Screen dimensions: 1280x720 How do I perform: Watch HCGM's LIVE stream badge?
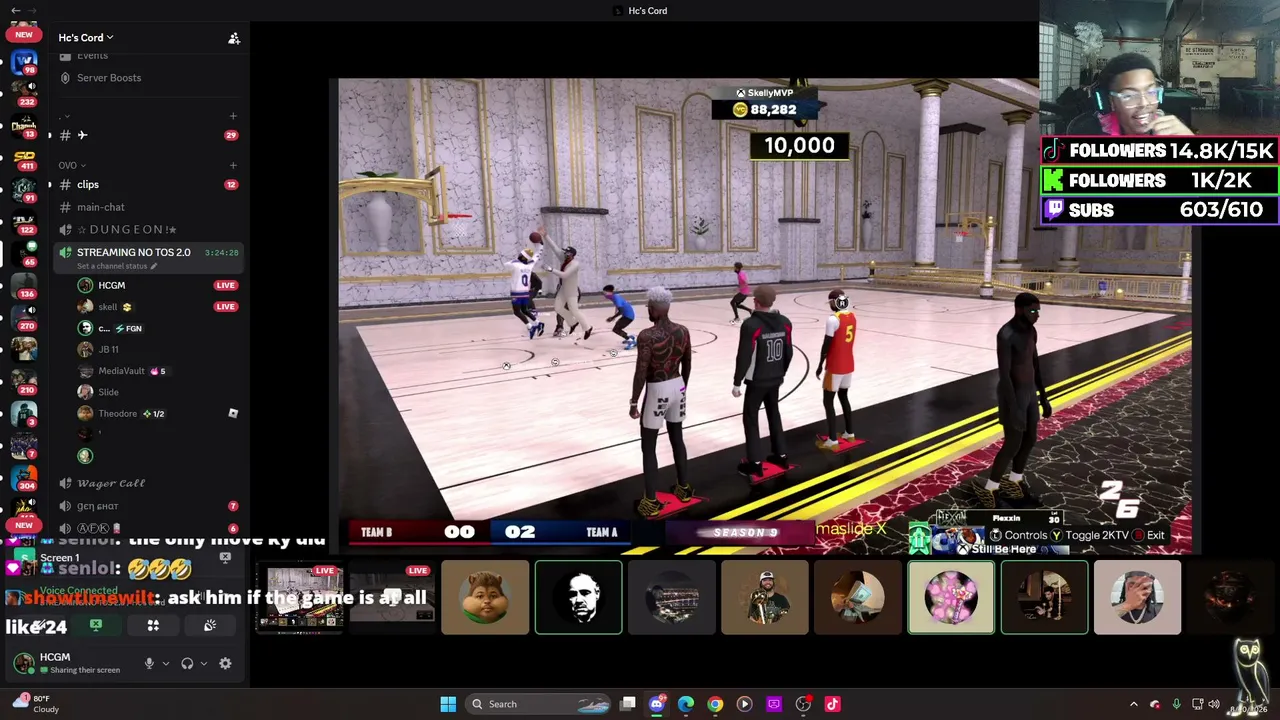(x=225, y=285)
